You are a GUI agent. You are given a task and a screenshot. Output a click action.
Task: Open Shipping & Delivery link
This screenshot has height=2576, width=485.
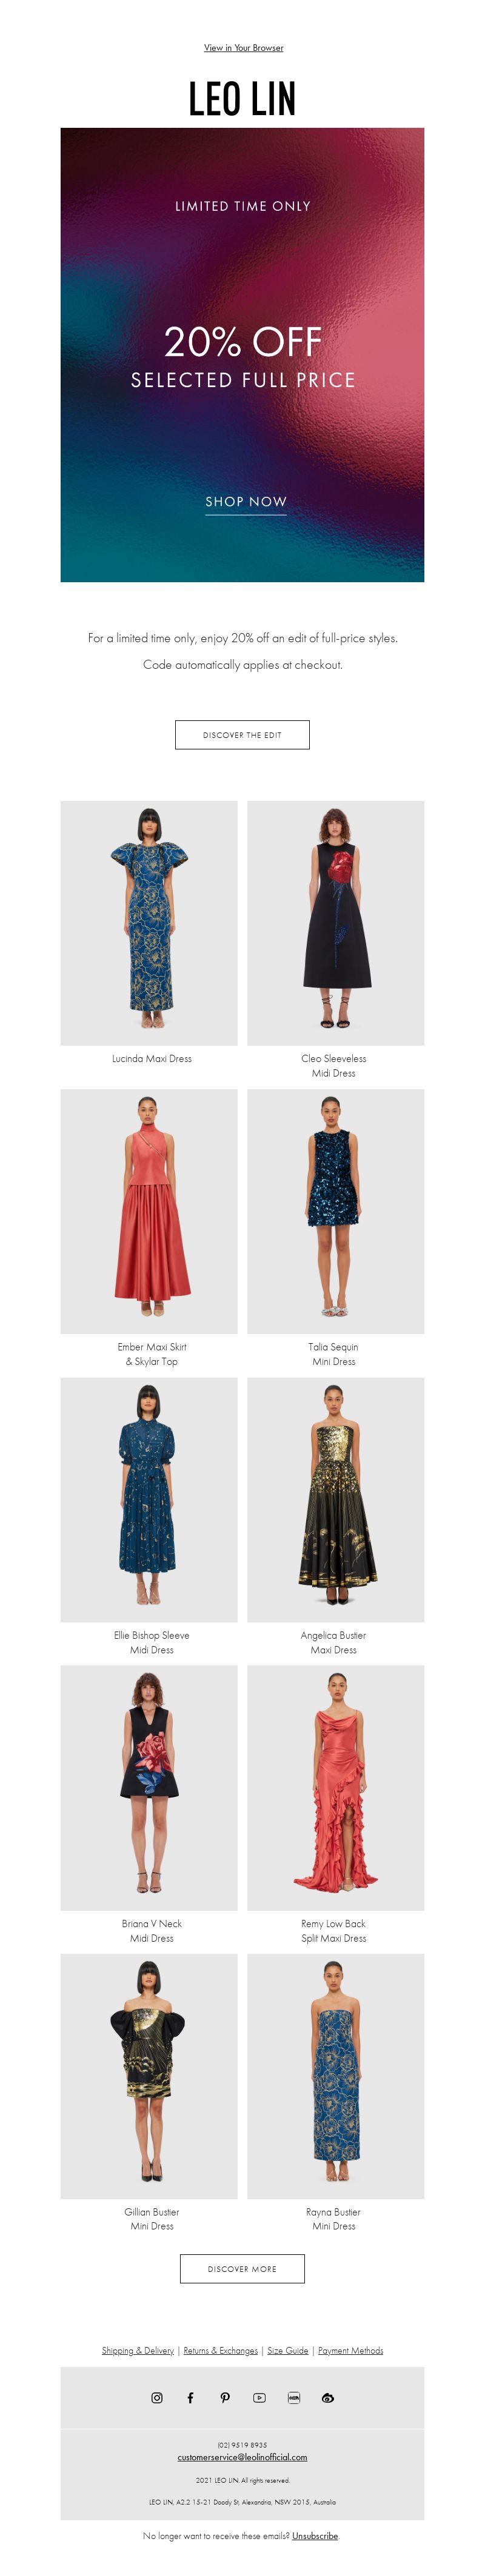138,2350
